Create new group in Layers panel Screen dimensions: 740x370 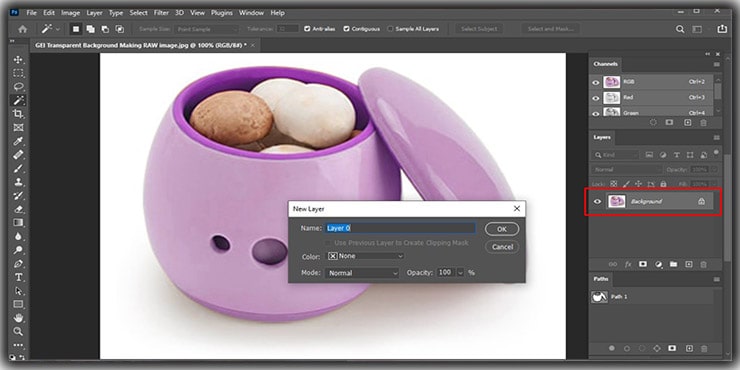[673, 265]
